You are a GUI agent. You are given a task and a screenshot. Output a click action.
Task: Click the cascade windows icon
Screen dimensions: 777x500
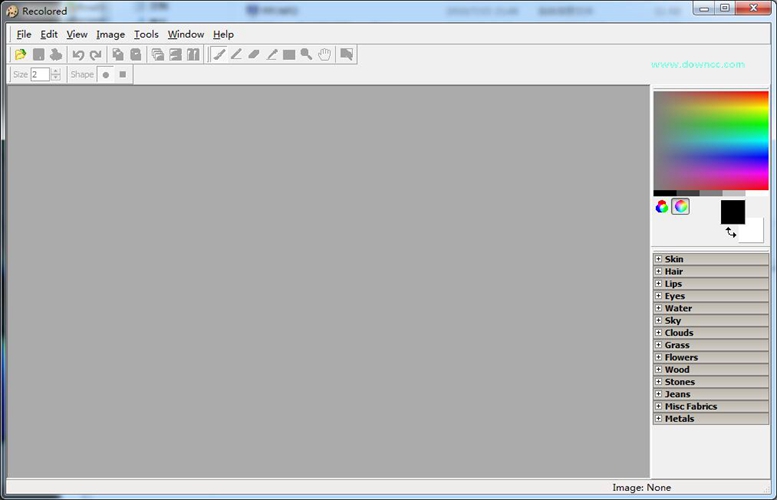tap(158, 55)
